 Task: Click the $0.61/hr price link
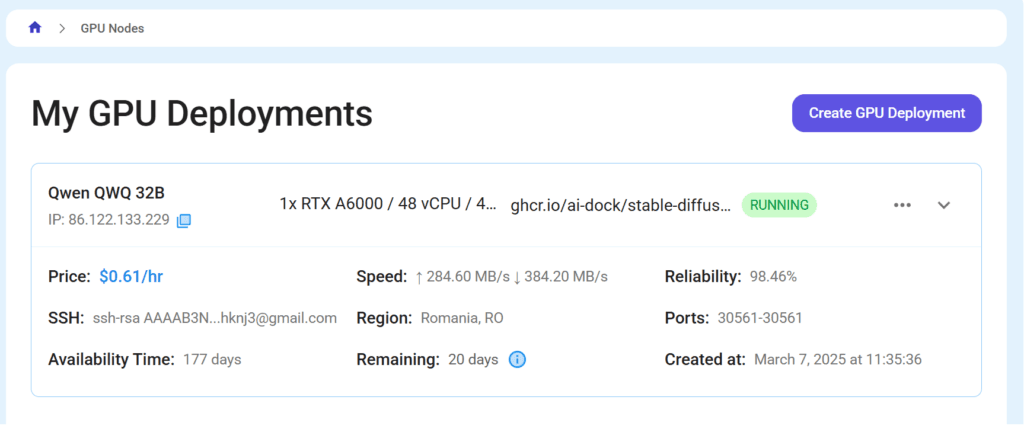click(133, 276)
